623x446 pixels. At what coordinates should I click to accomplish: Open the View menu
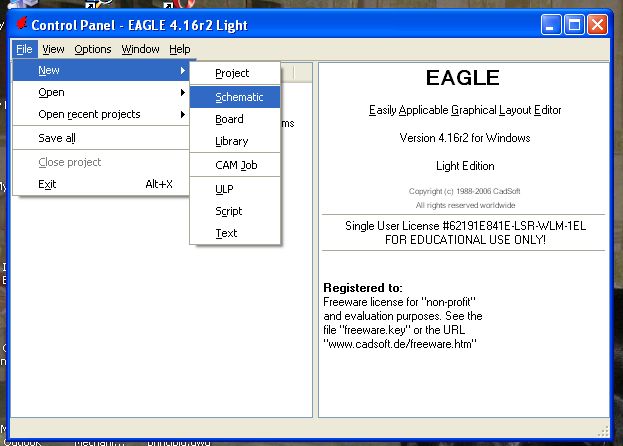click(53, 49)
